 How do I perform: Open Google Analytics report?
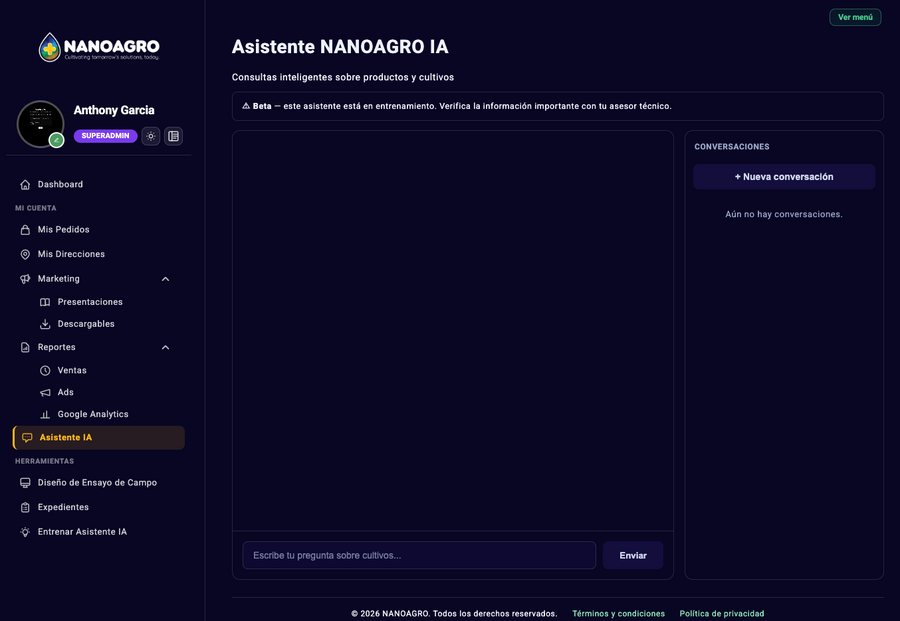coord(93,414)
